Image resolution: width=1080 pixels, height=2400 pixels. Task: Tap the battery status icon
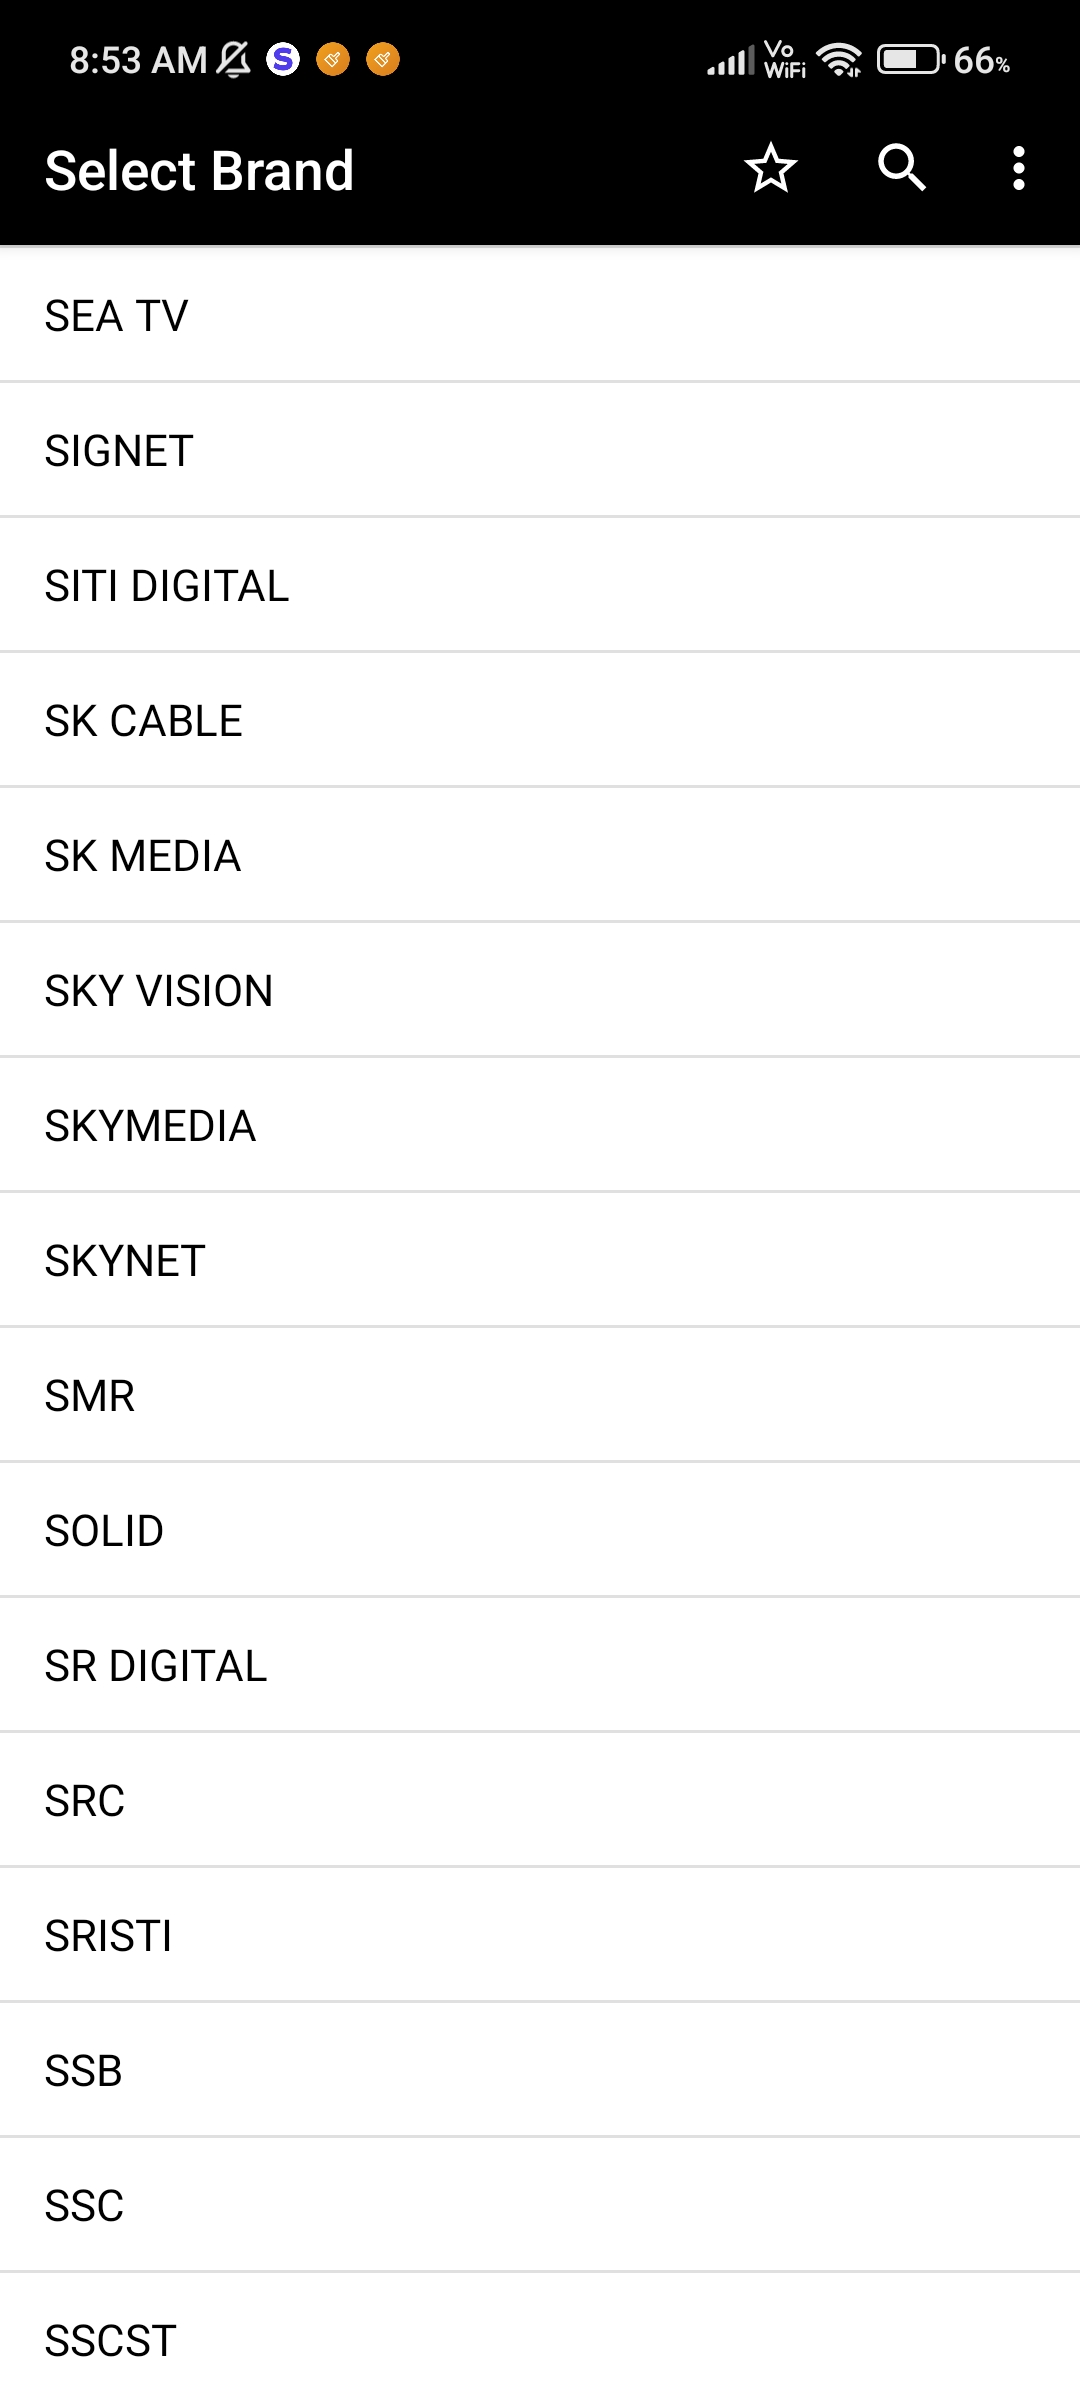[x=911, y=60]
